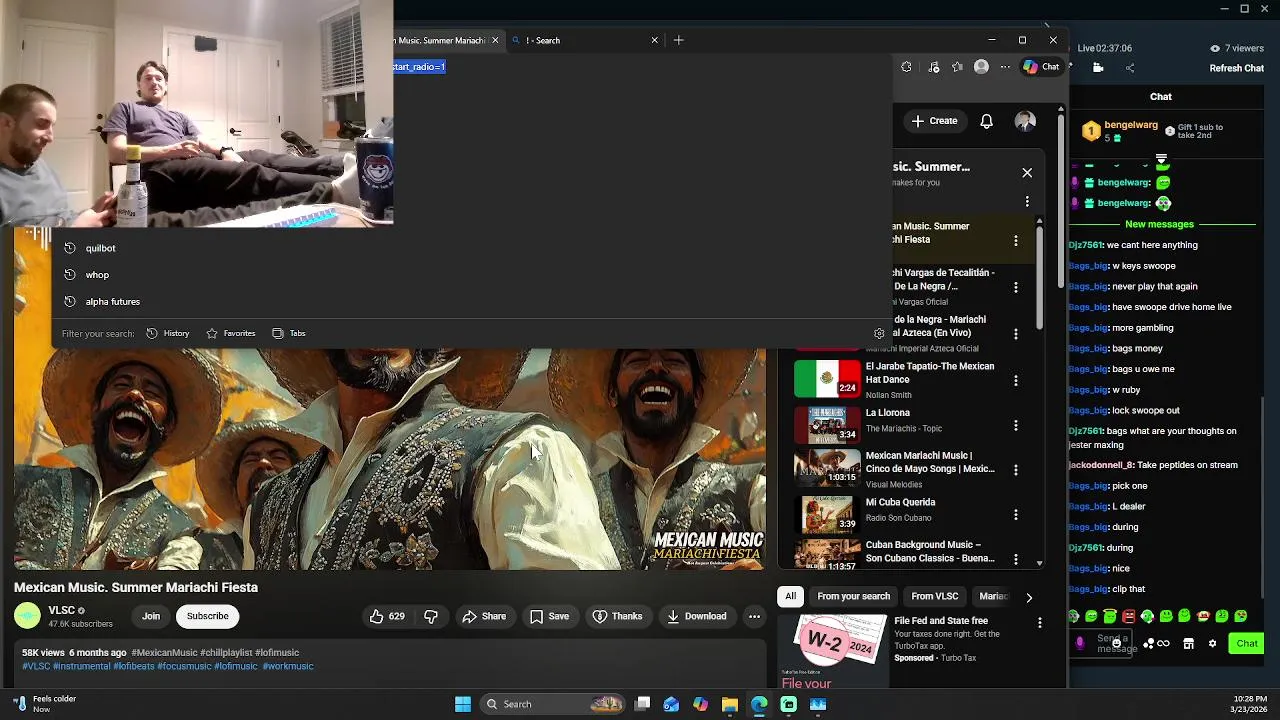Open the chat shop storefront icon

pos(1188,643)
